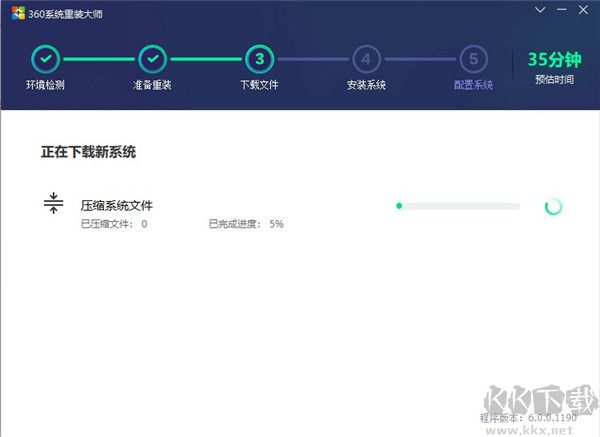Click the step 4 安装系统 circle
The height and width of the screenshot is (437, 600).
[x=367, y=59]
